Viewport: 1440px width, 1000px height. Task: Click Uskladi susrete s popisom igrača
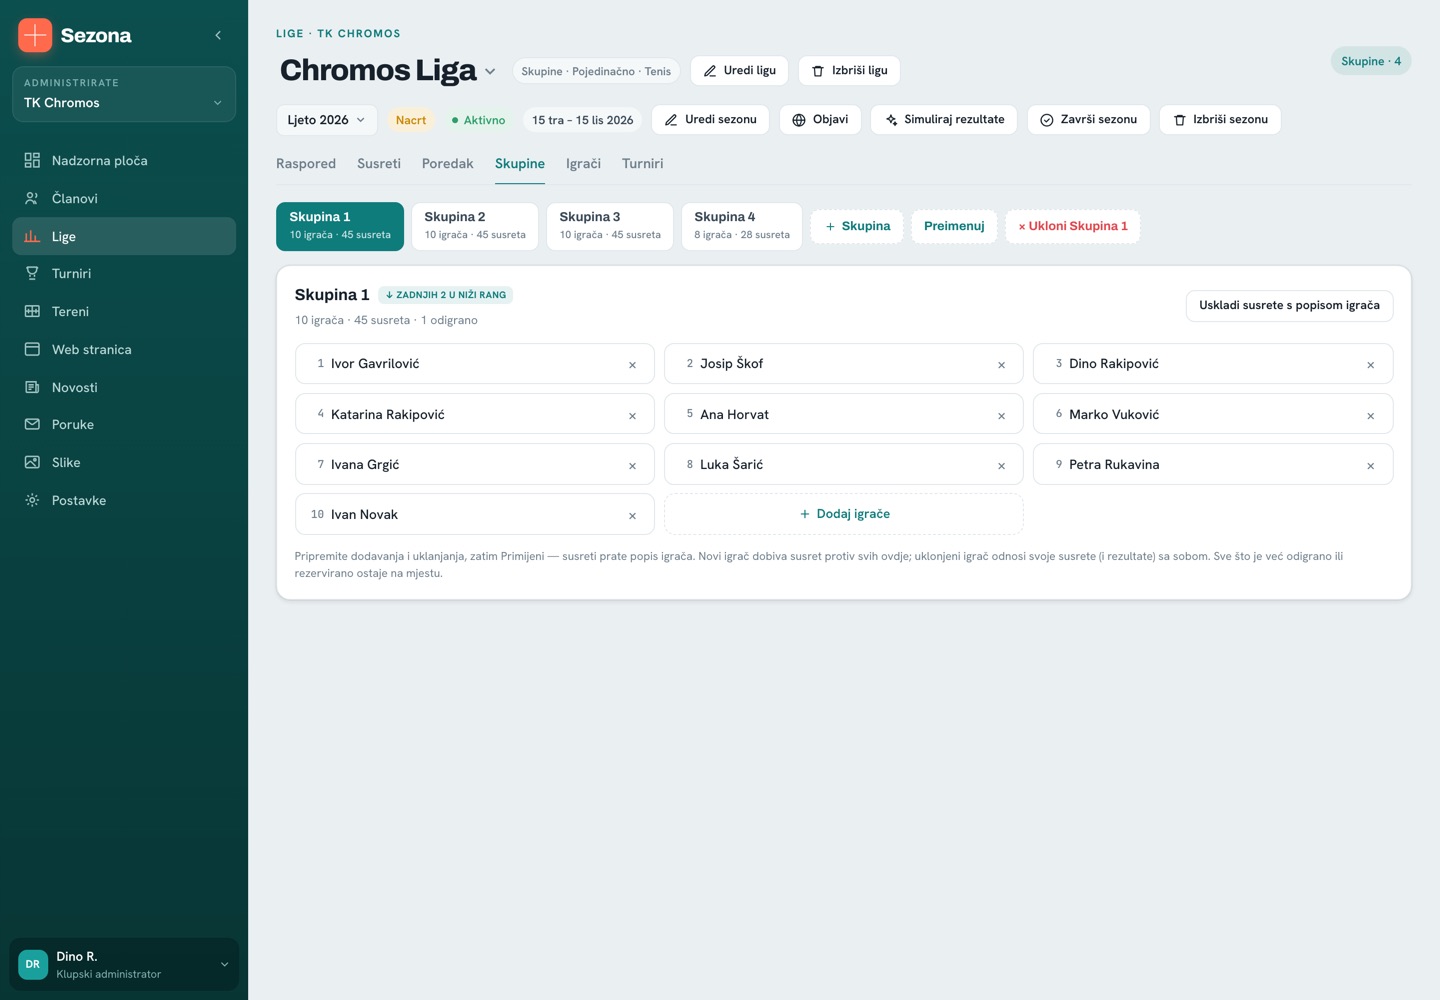tap(1289, 306)
